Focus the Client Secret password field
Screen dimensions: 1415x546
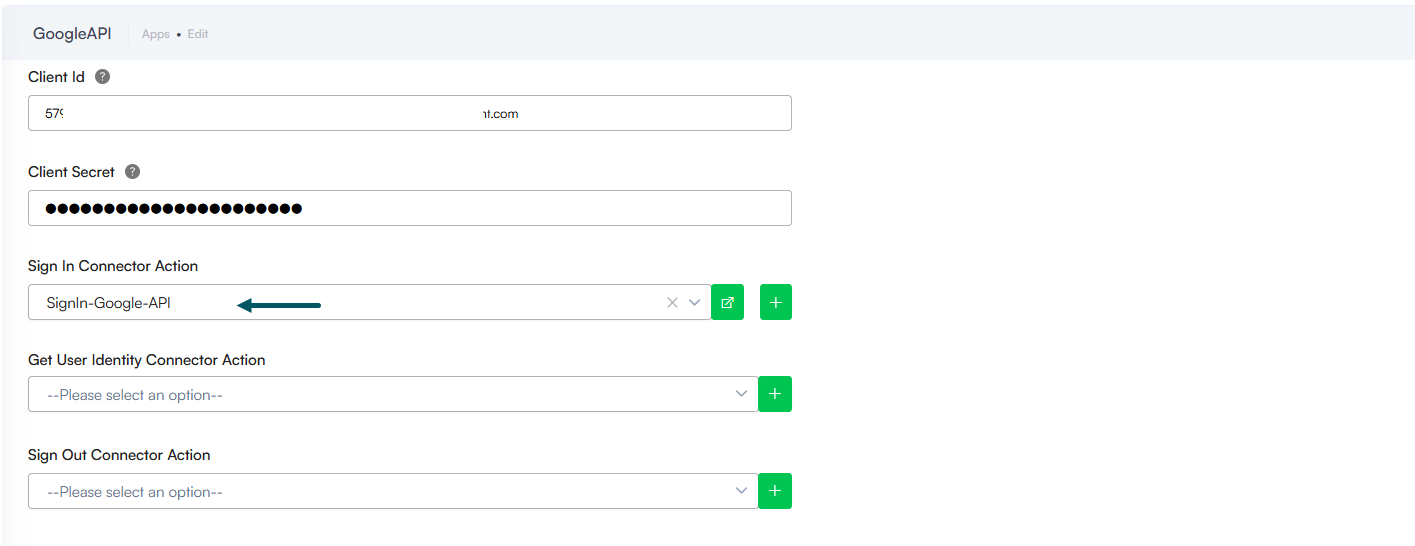pyautogui.click(x=410, y=208)
